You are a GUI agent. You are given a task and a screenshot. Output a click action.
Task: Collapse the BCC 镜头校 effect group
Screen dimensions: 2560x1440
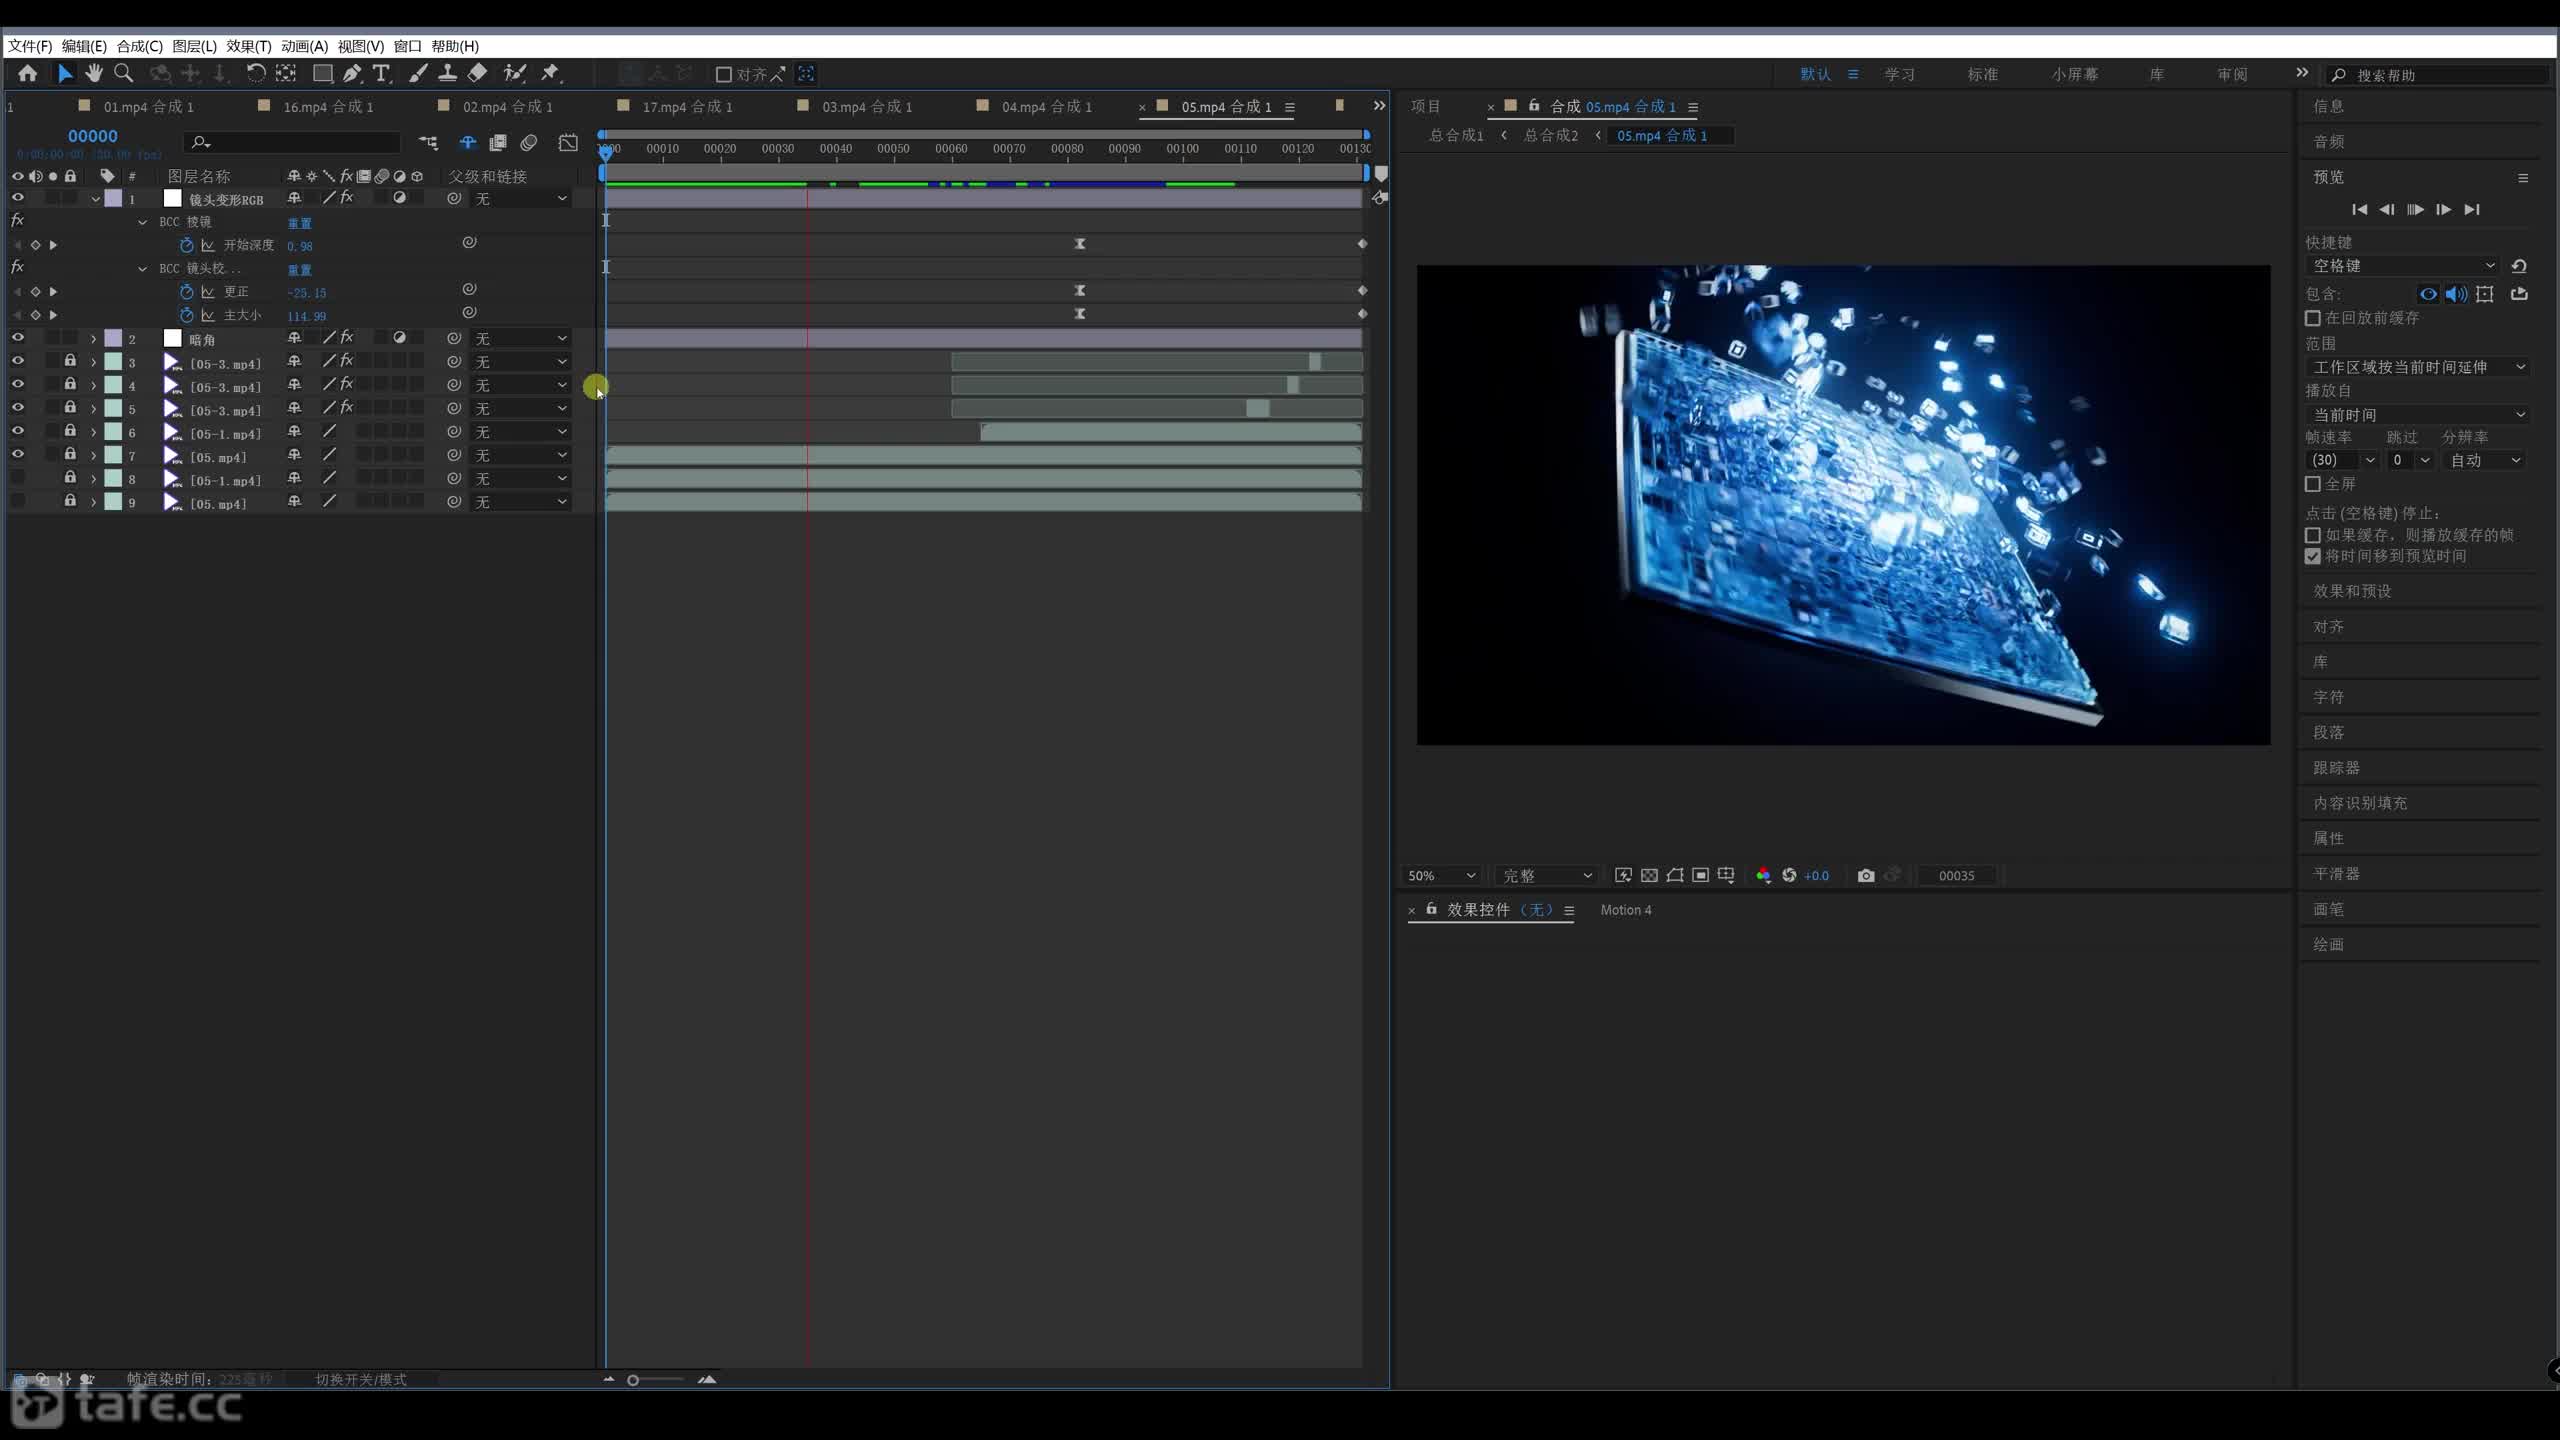click(142, 269)
